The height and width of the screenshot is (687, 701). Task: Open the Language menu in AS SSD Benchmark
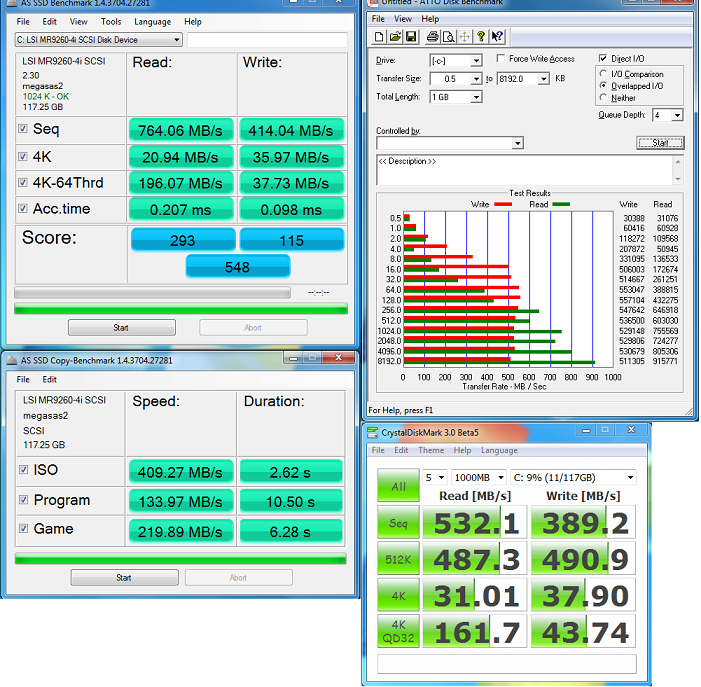[x=152, y=21]
